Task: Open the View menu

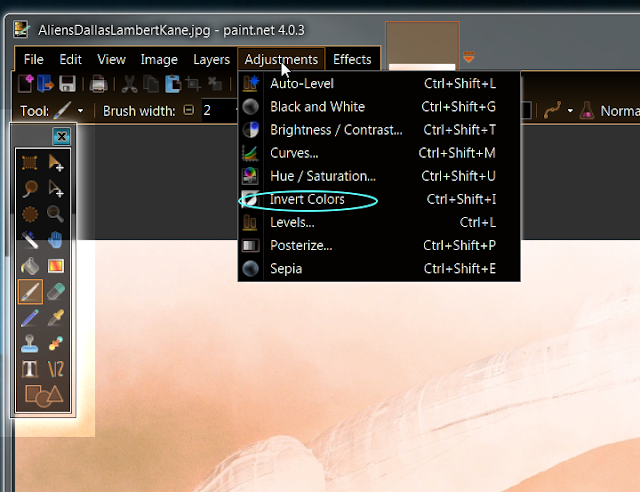Action: coord(111,60)
